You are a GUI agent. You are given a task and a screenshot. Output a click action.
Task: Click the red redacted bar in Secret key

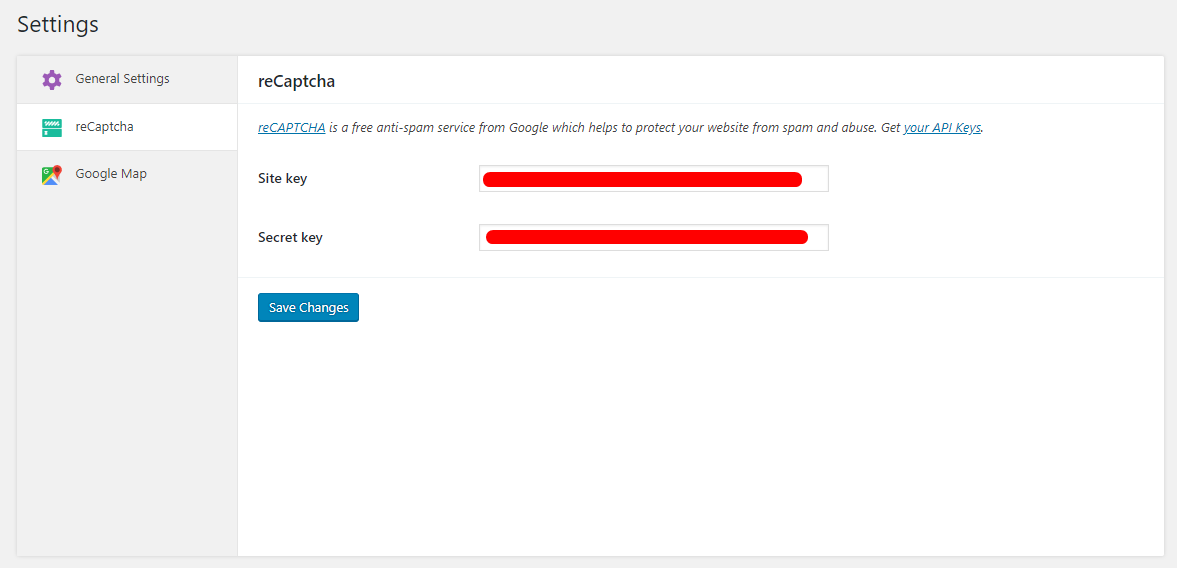click(646, 238)
